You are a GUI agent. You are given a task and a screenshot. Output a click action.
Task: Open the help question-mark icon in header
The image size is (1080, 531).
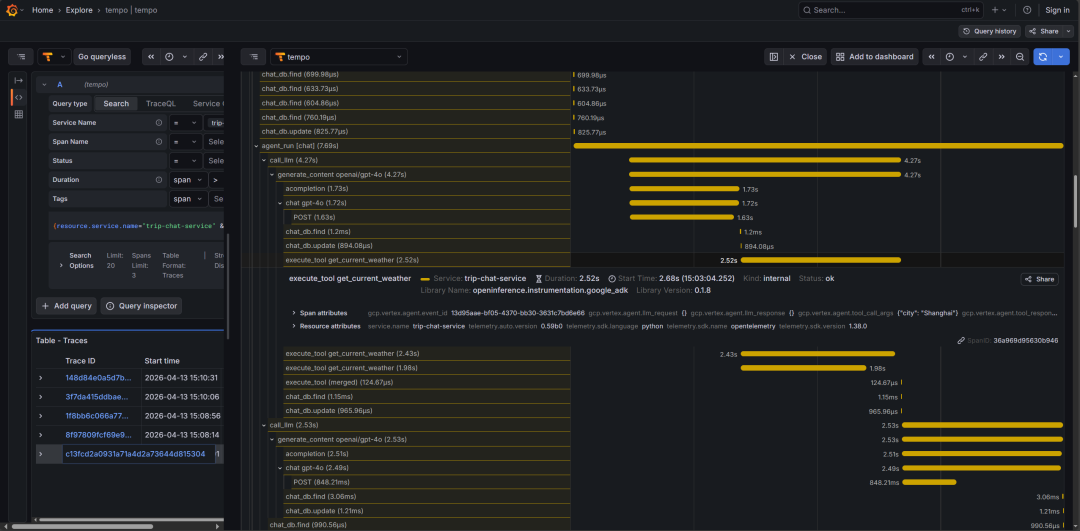pos(1027,10)
